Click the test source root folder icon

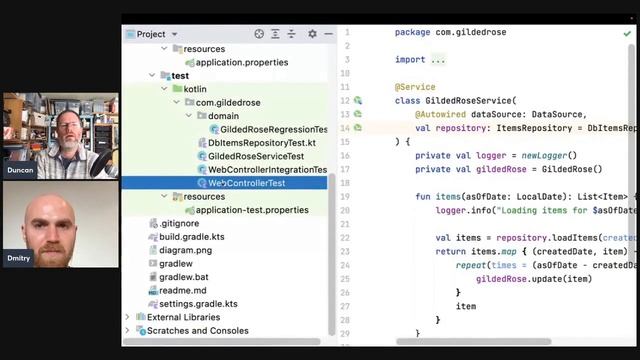pyautogui.click(x=165, y=75)
